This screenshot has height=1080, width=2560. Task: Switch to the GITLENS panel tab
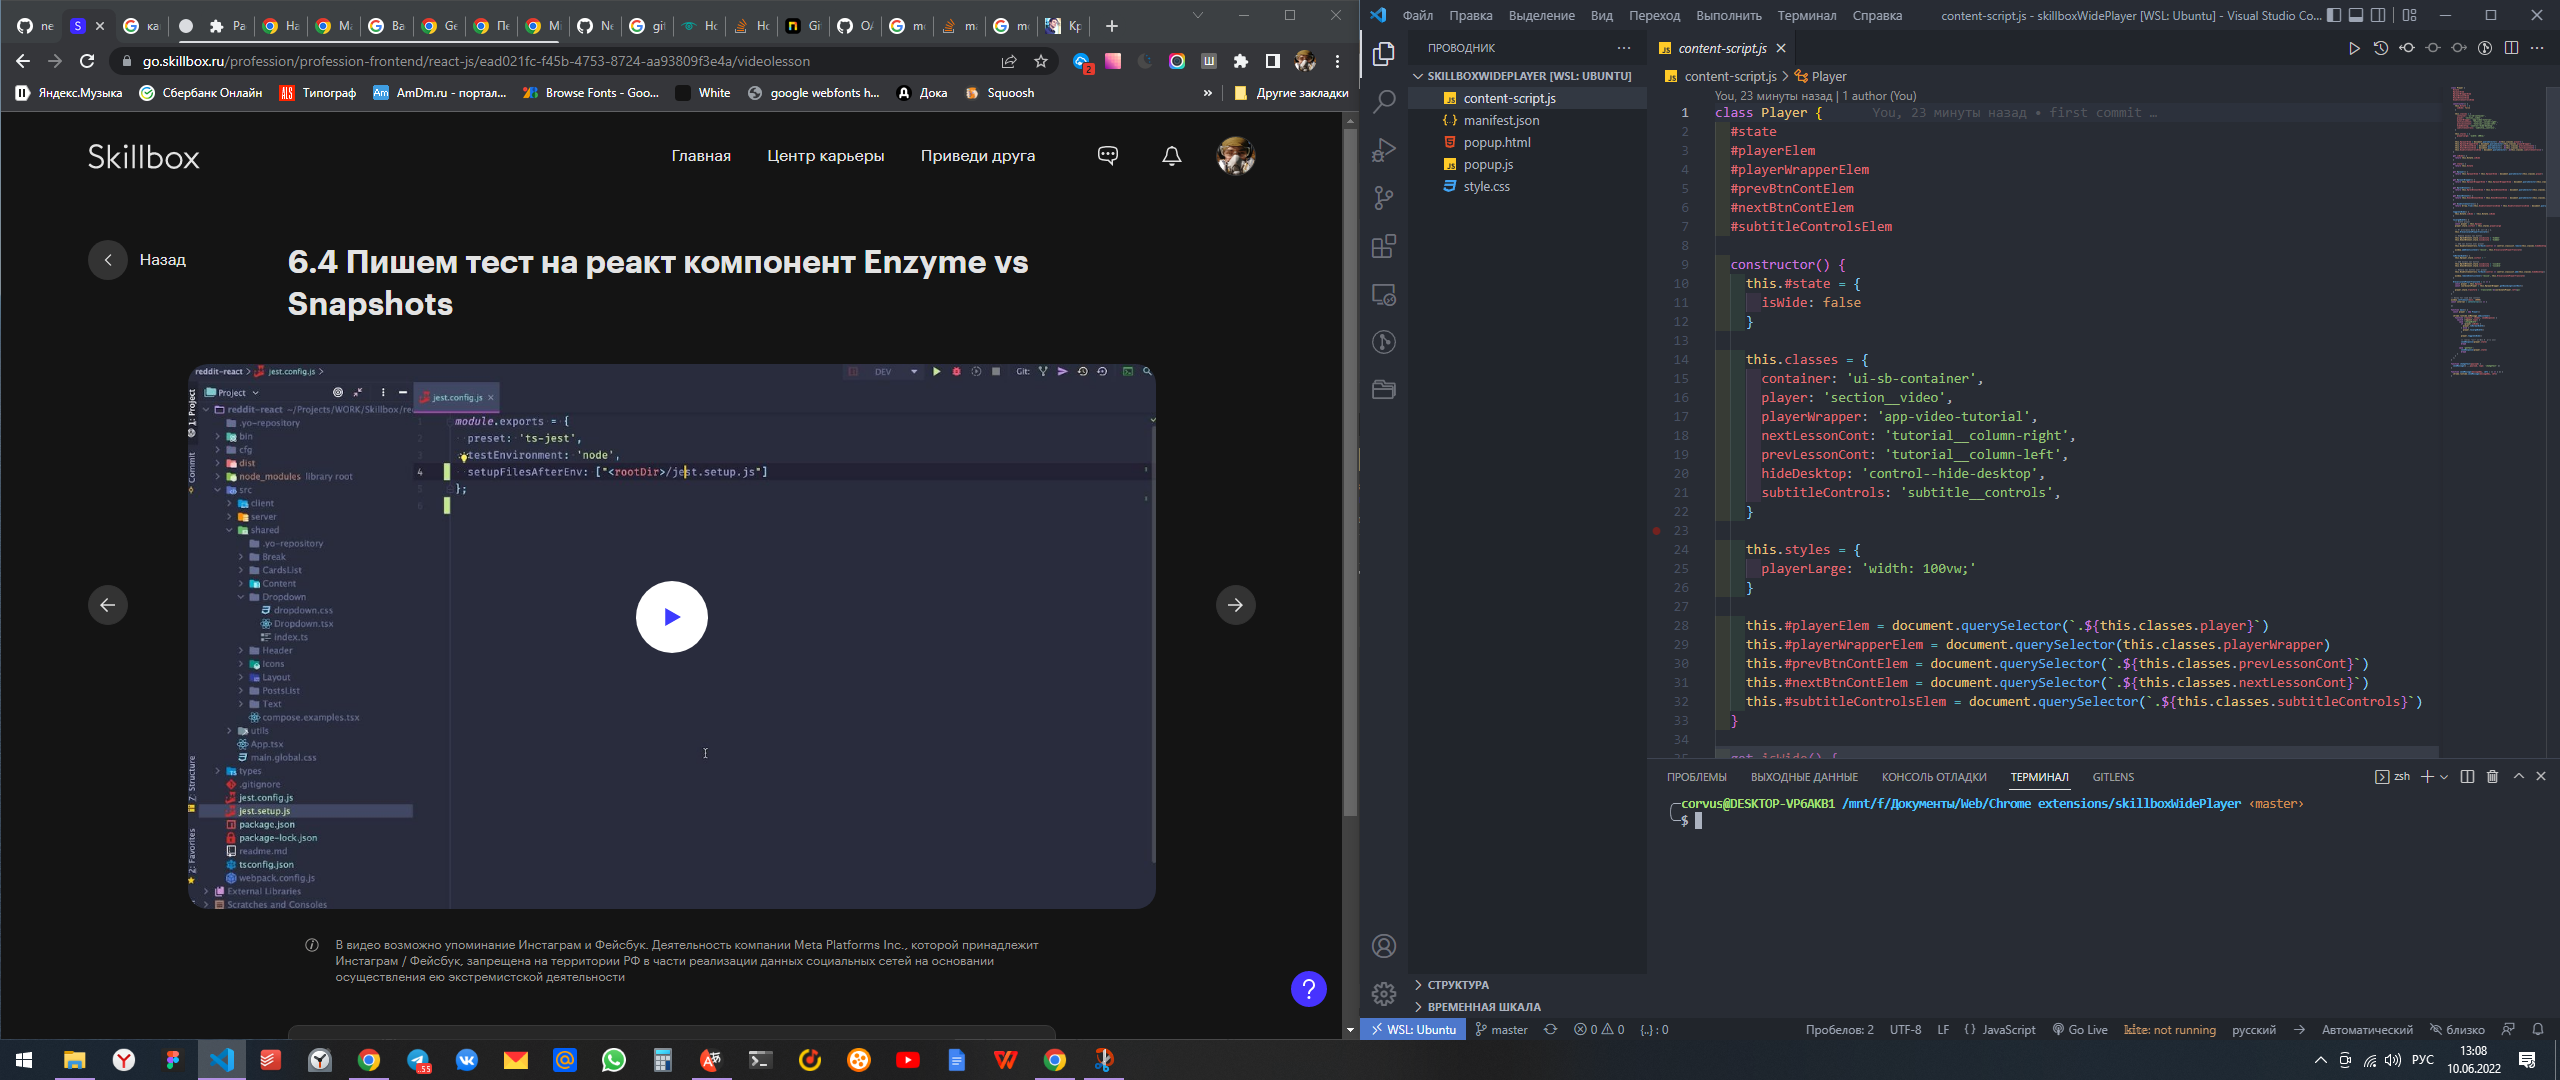[2113, 777]
